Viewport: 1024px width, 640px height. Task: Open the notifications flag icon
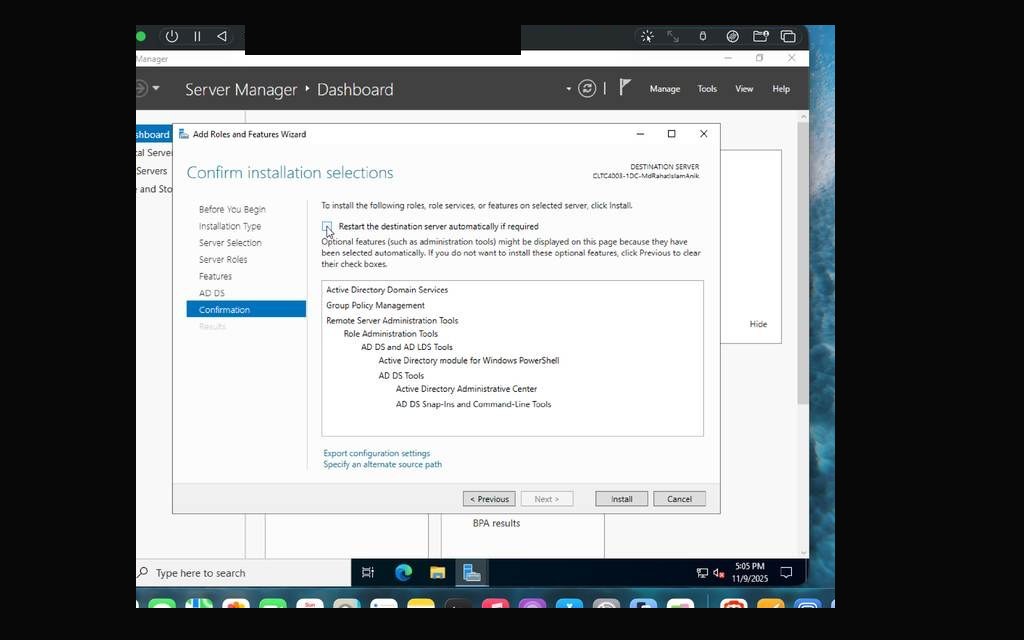tap(624, 87)
